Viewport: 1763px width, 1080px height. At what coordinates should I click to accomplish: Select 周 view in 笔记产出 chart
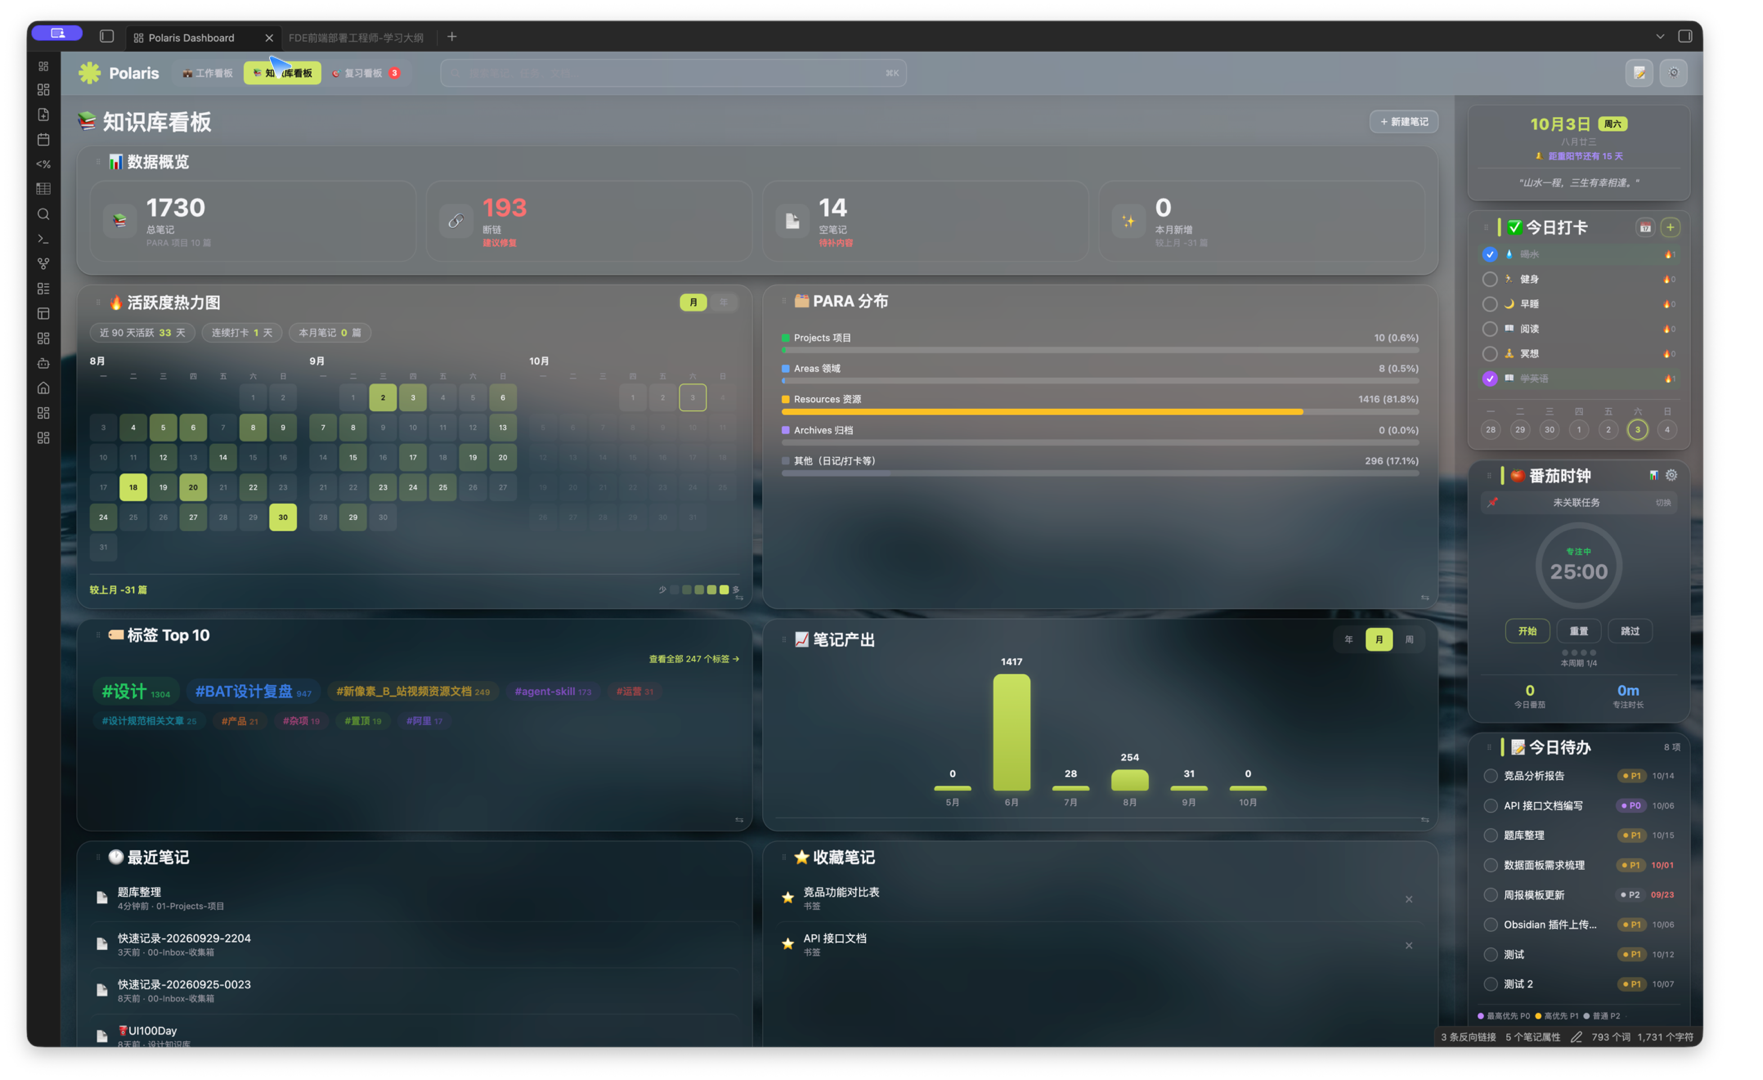pyautogui.click(x=1409, y=640)
